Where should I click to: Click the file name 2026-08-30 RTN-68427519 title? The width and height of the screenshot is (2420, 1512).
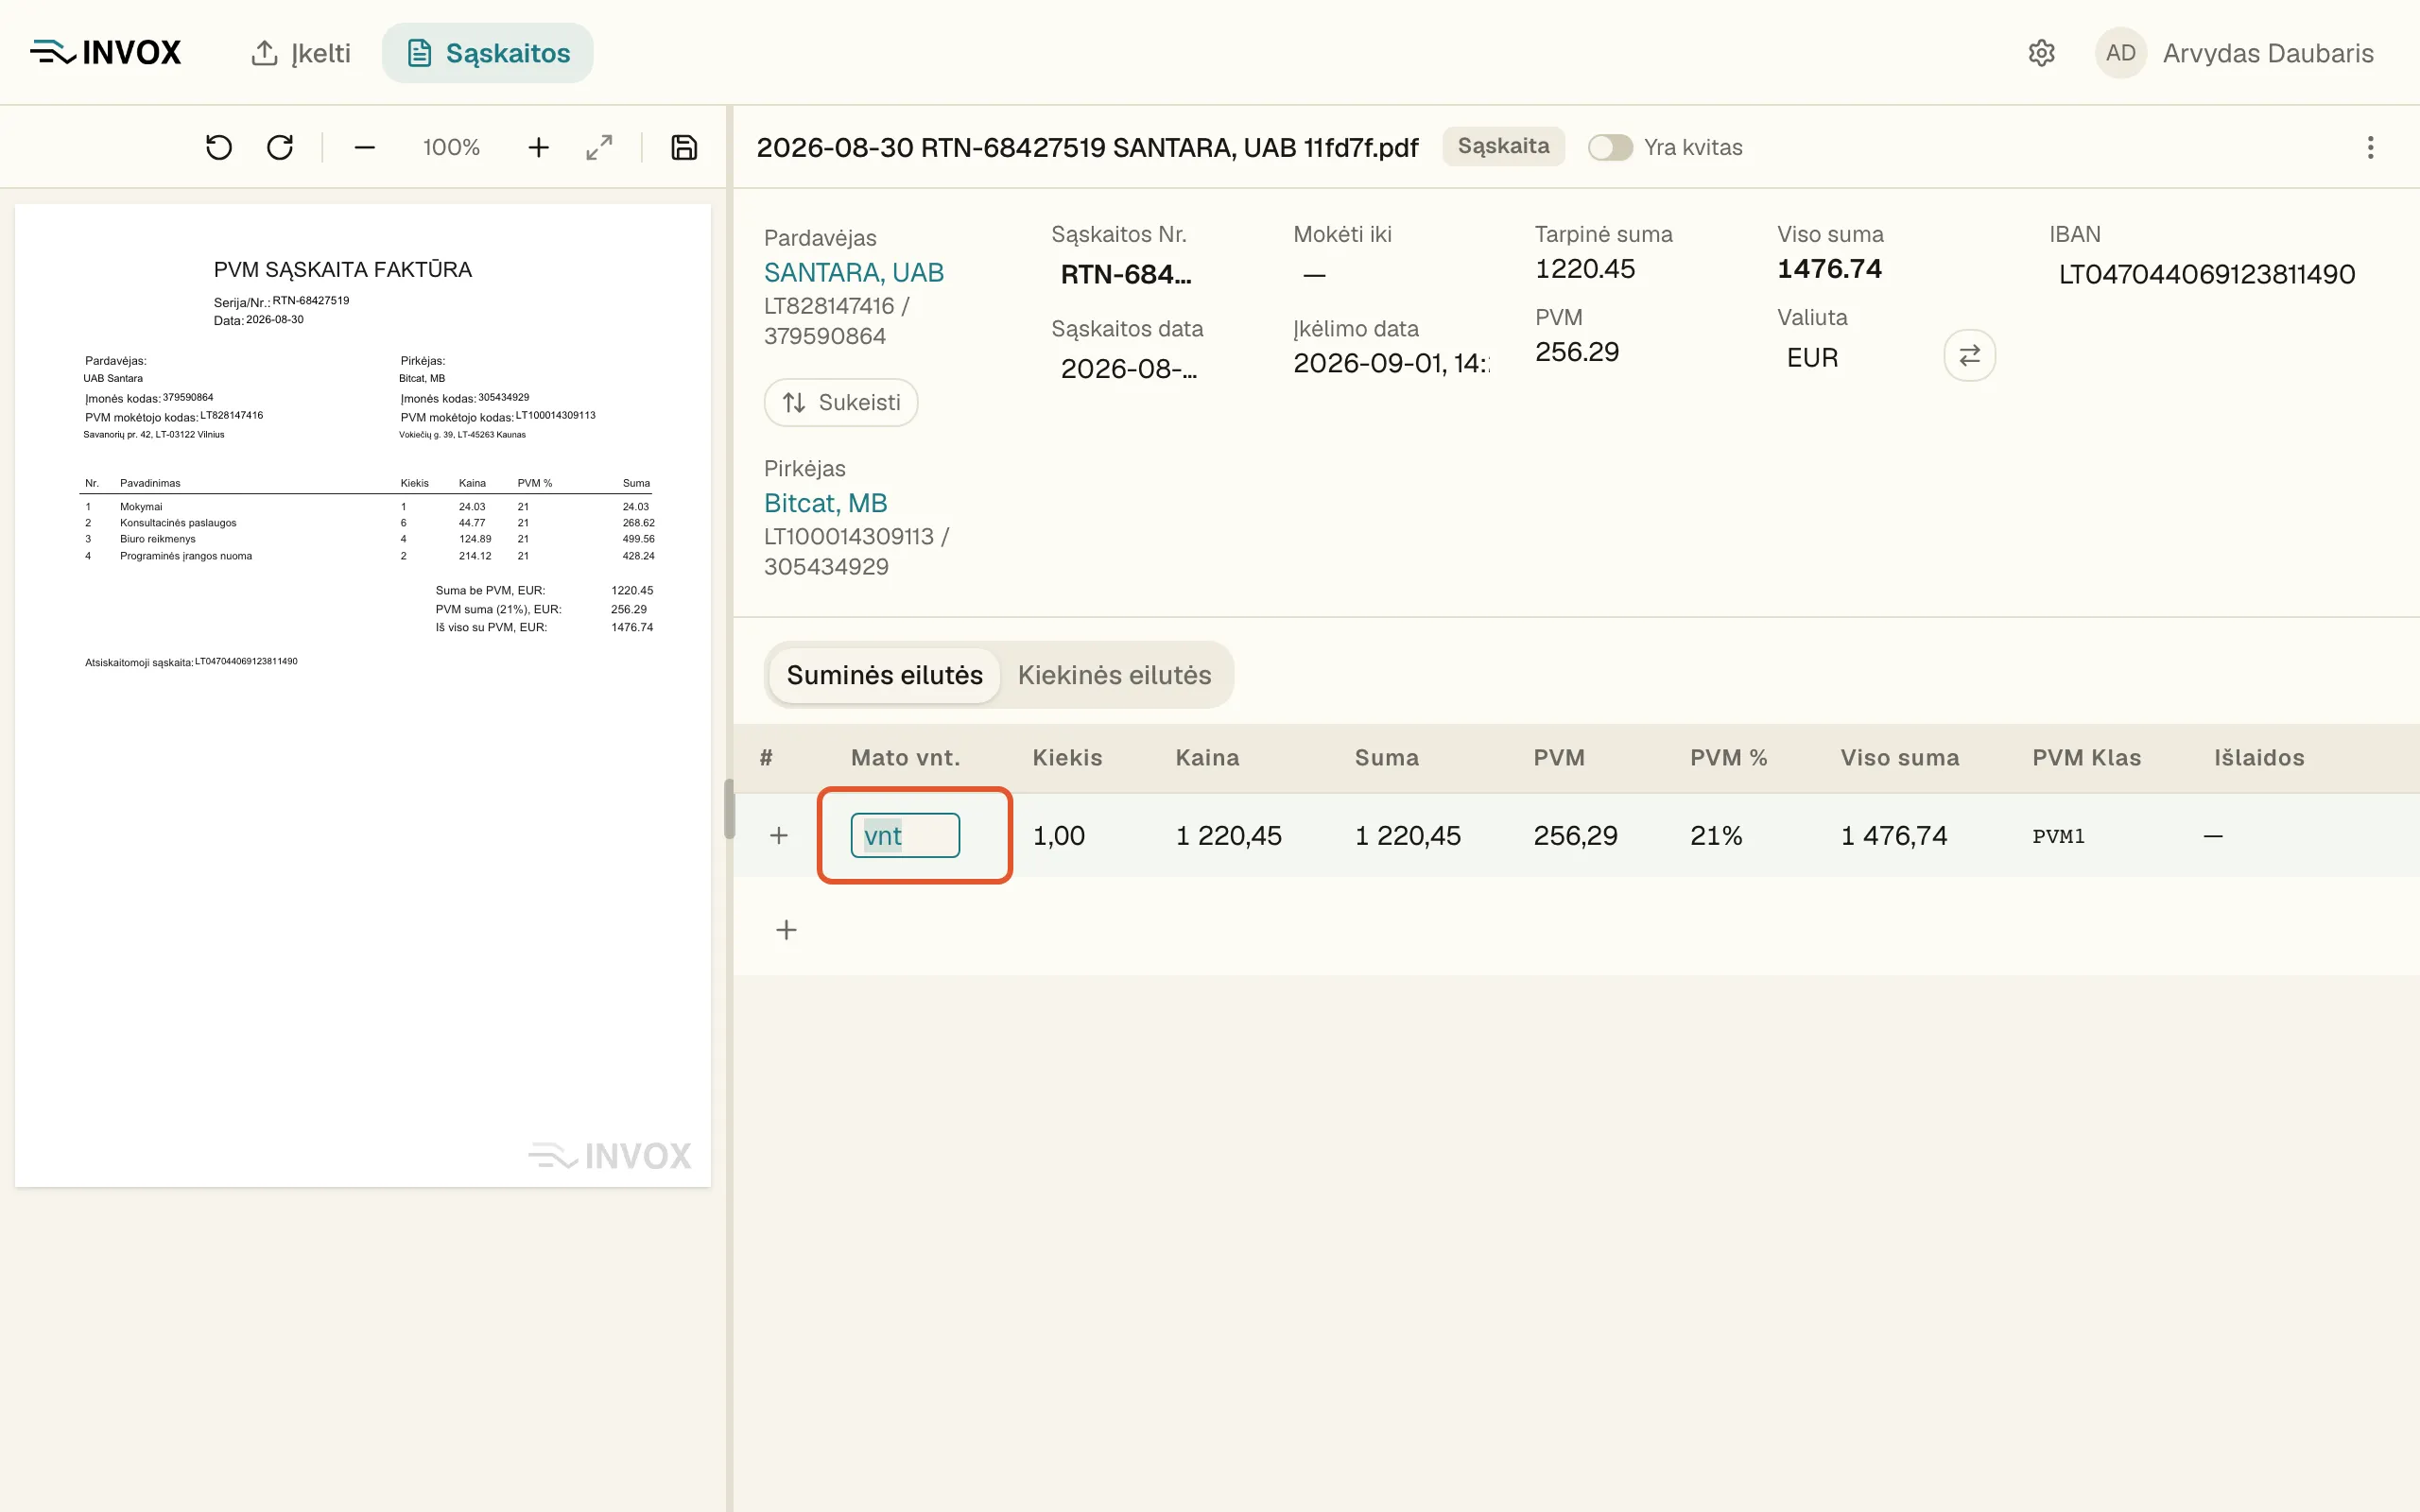click(1087, 148)
